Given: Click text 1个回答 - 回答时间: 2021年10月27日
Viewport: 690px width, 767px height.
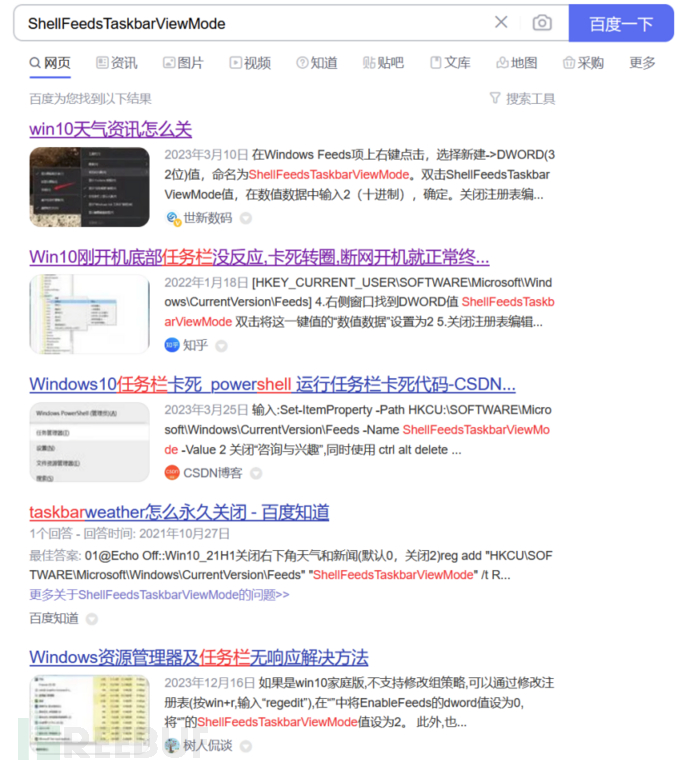Looking at the screenshot, I should [x=130, y=534].
